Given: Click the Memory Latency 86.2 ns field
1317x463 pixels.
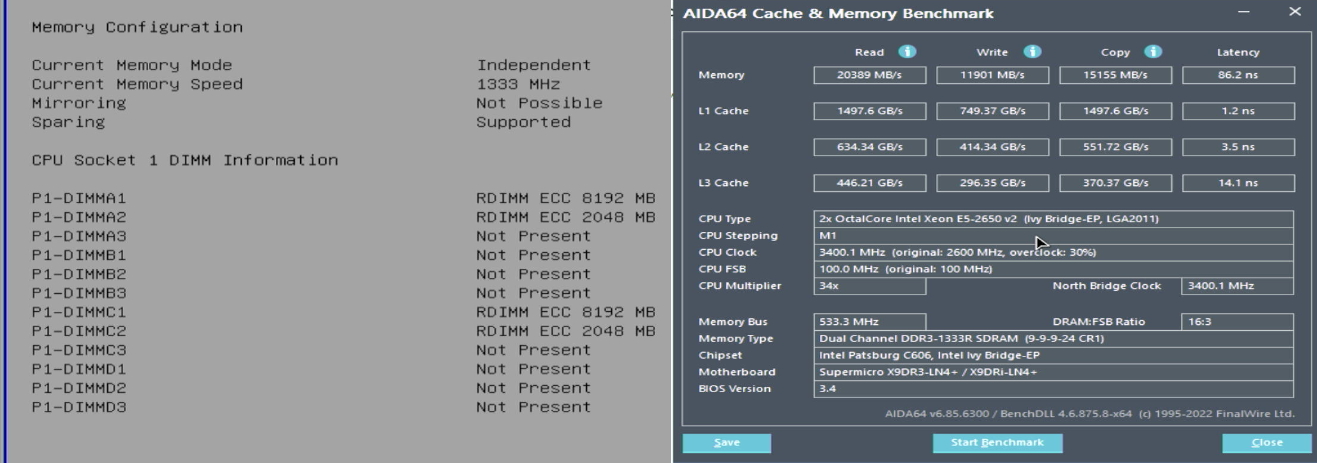Looking at the screenshot, I should coord(1238,75).
